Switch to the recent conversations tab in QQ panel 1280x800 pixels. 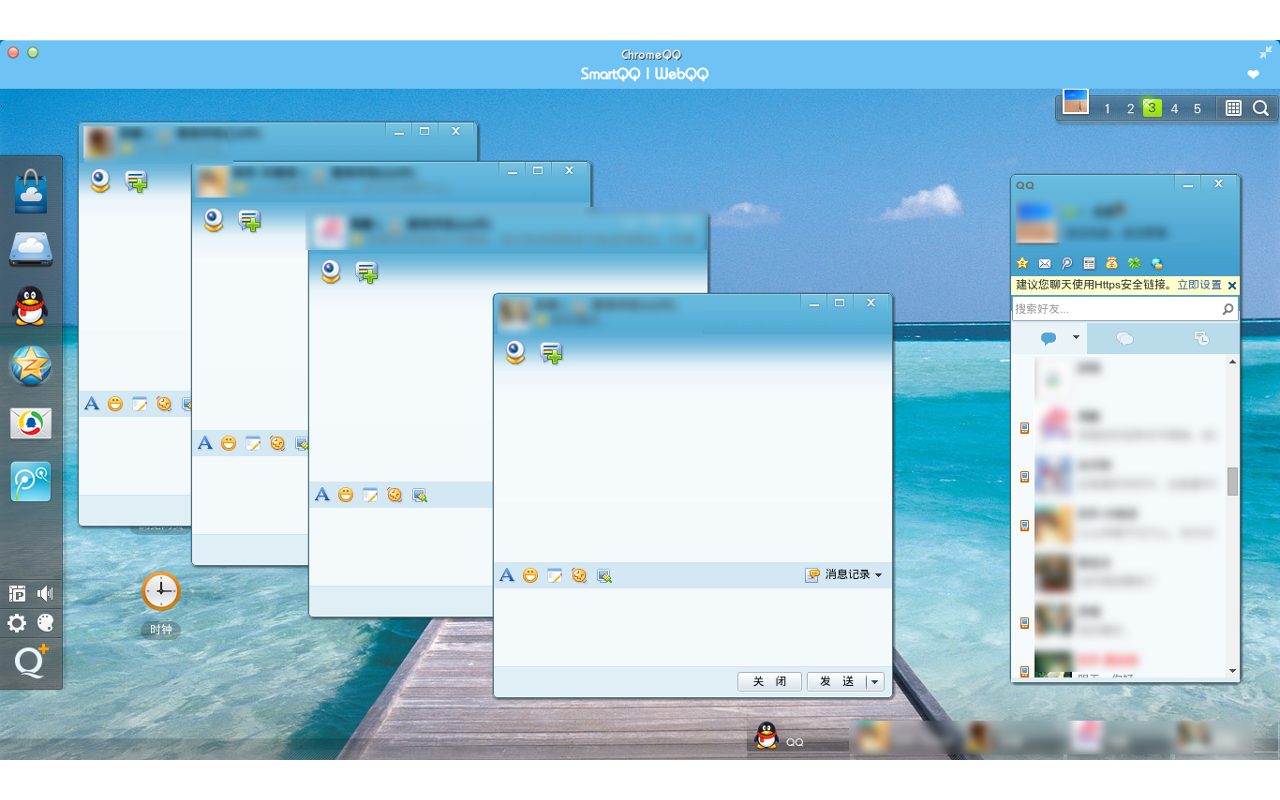pyautogui.click(x=1202, y=339)
